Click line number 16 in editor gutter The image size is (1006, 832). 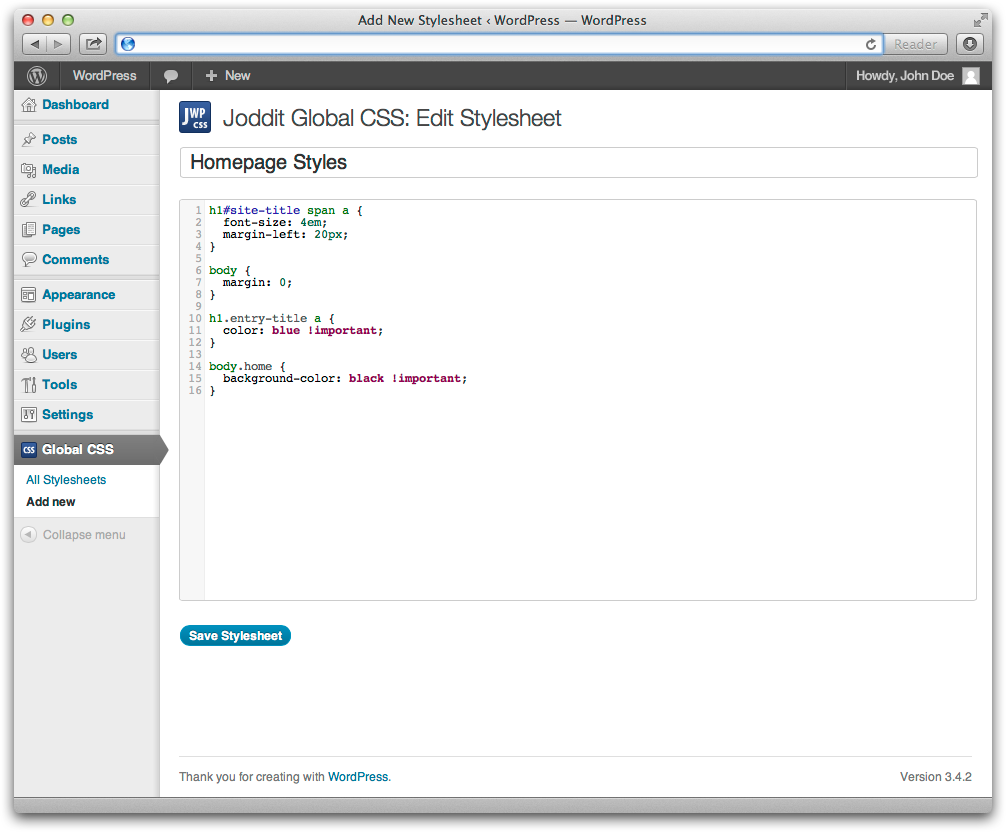(x=195, y=390)
